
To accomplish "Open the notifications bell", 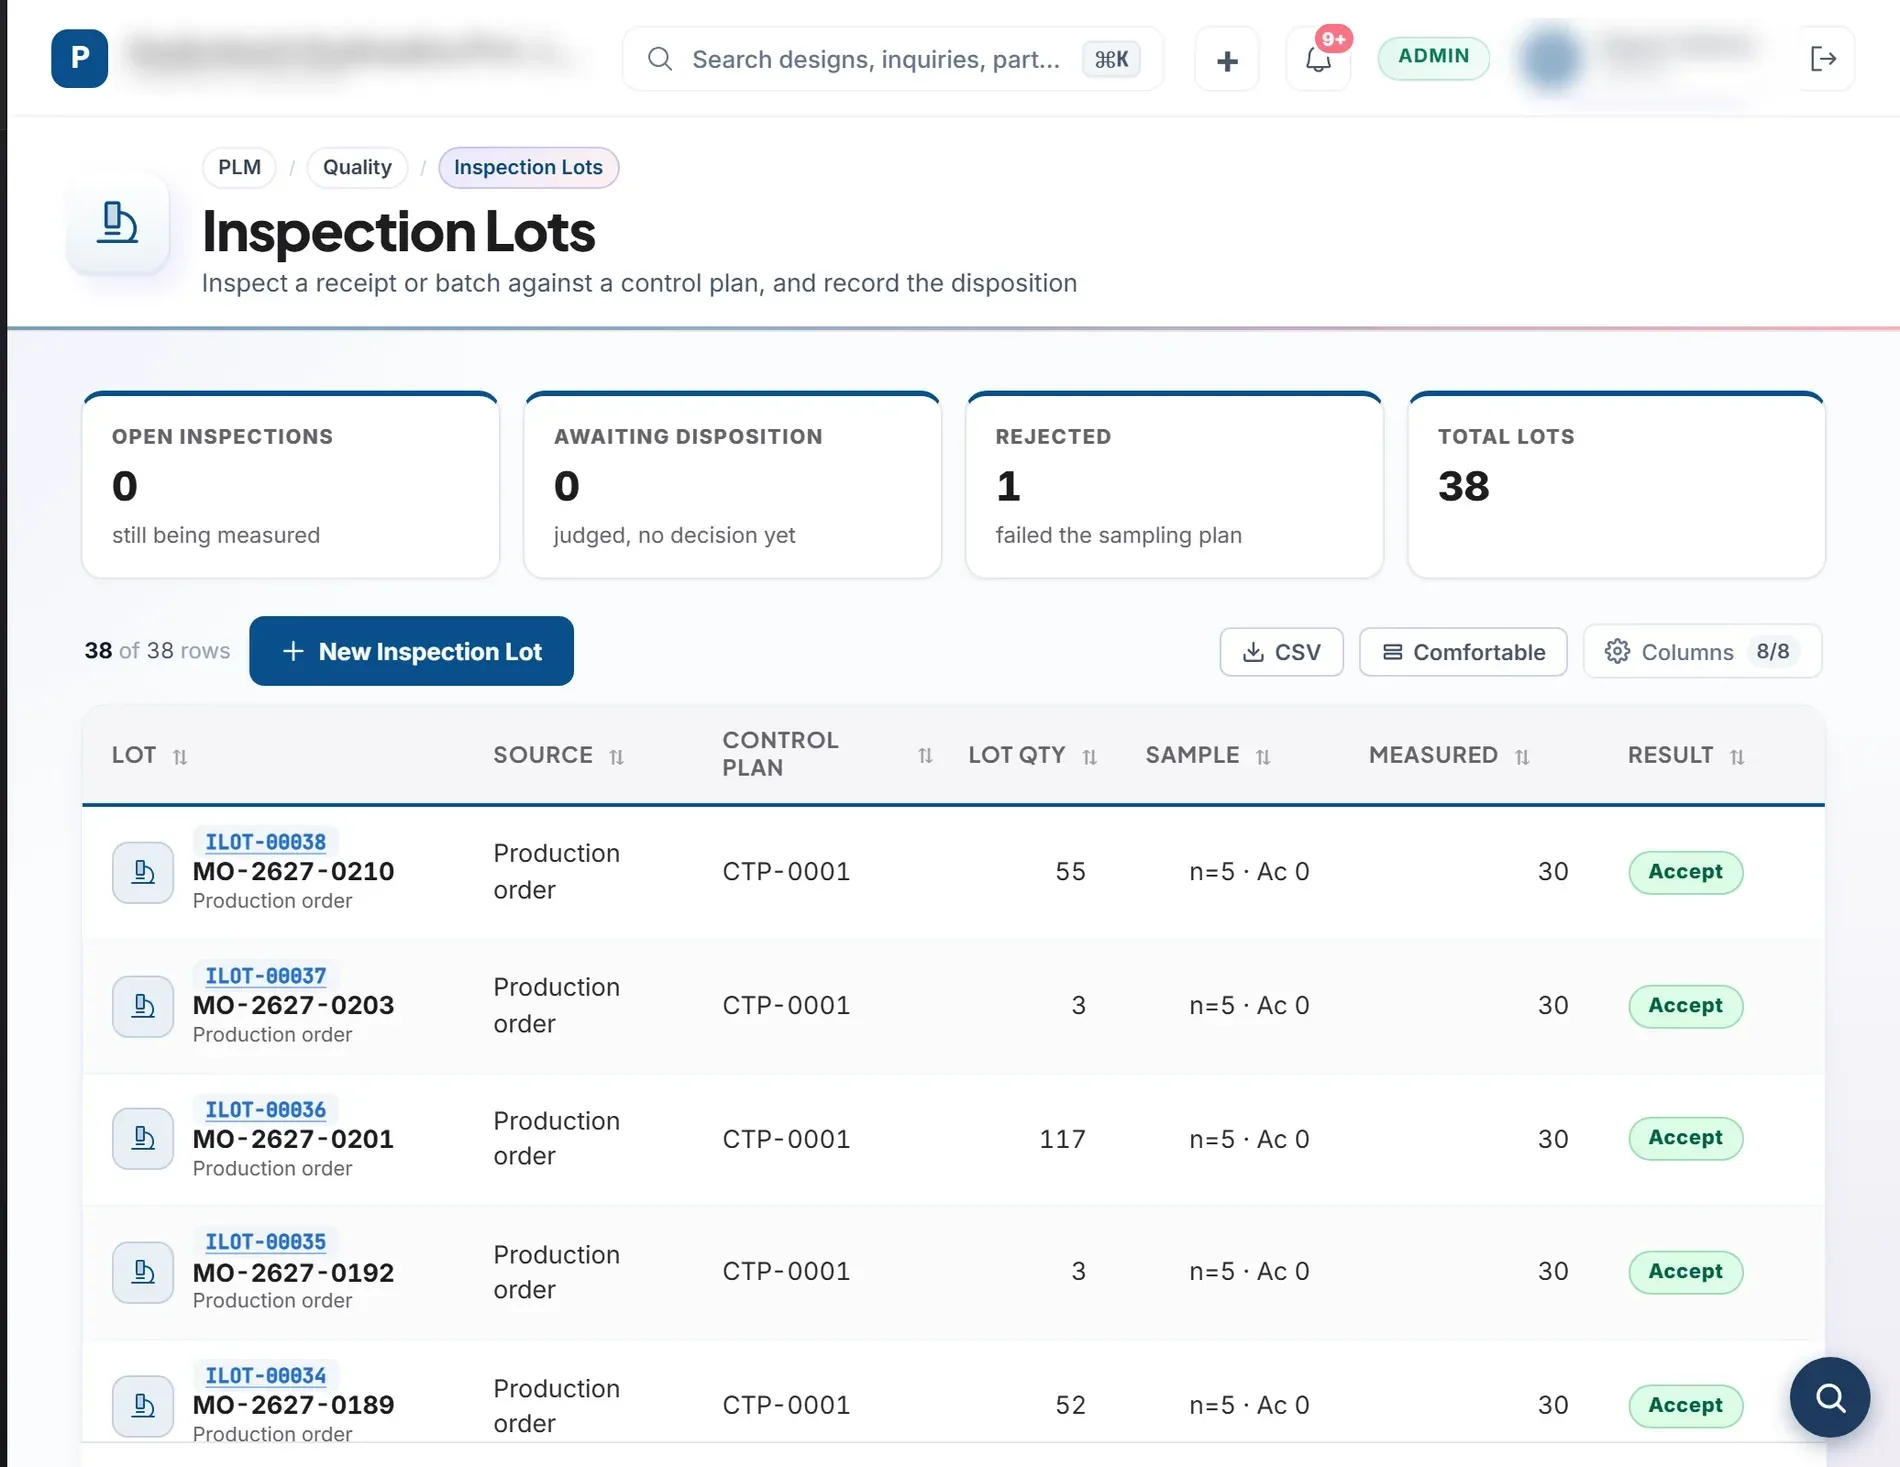I will [x=1318, y=59].
